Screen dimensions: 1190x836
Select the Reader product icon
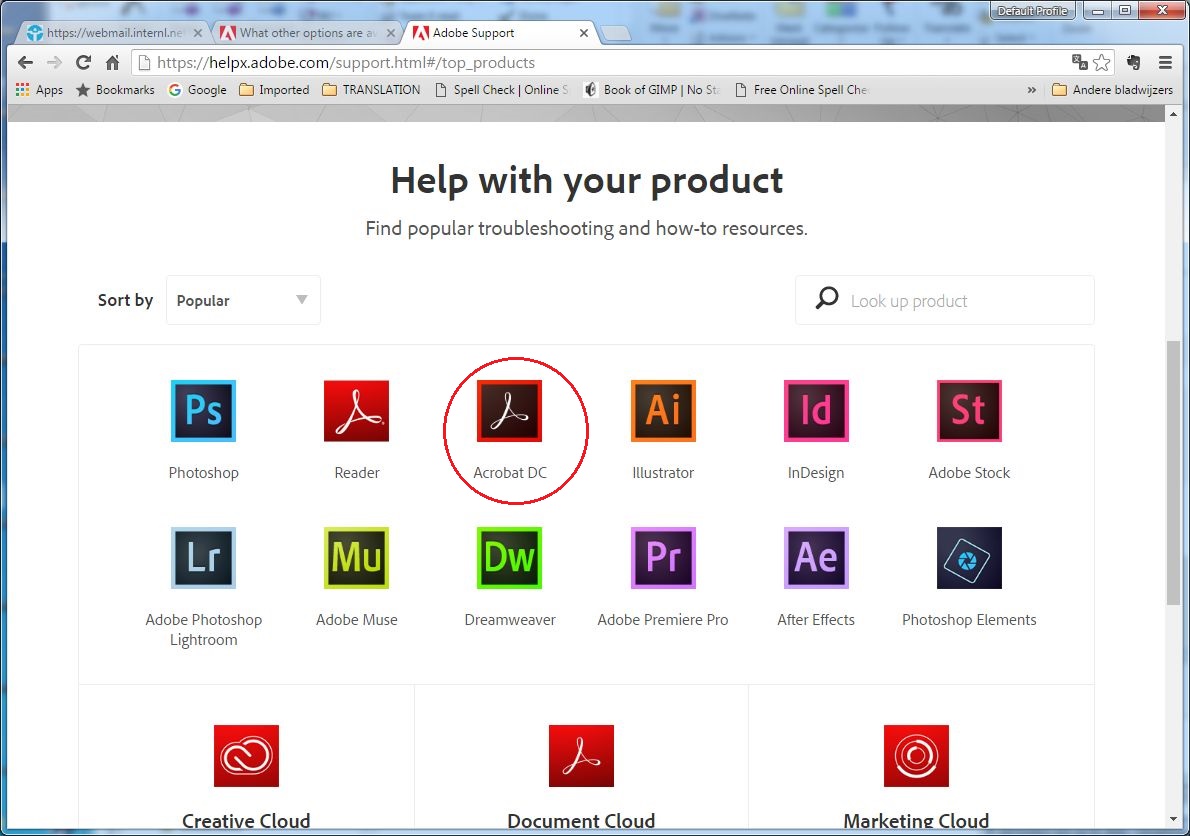[x=356, y=410]
